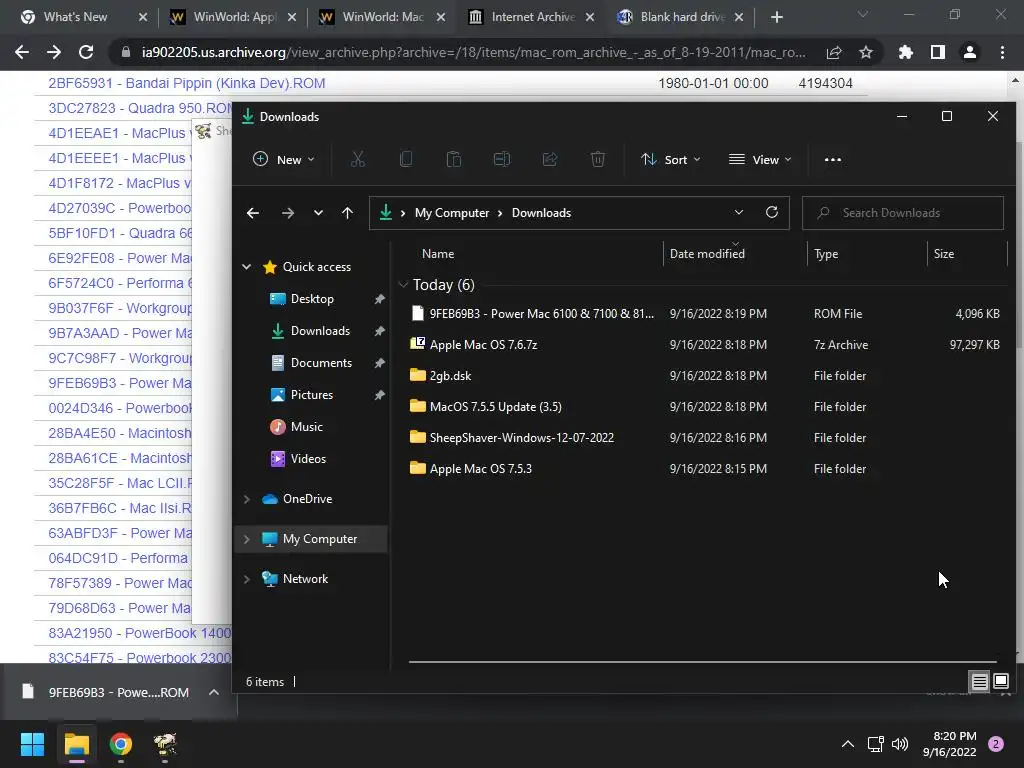This screenshot has width=1024, height=768.
Task: Switch to large thumbnails view icon in status bar
Action: 1000,682
